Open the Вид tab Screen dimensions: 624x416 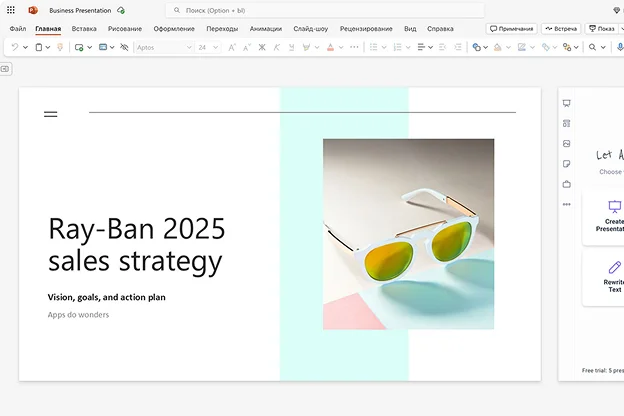[410, 29]
